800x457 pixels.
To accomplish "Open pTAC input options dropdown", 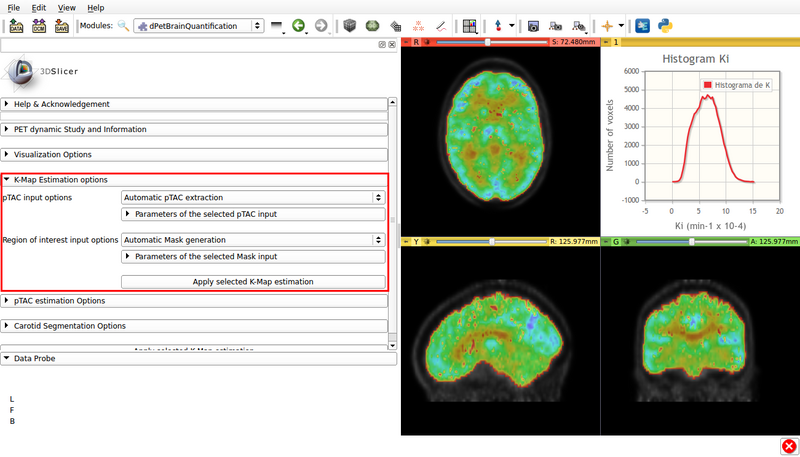I will click(x=252, y=198).
